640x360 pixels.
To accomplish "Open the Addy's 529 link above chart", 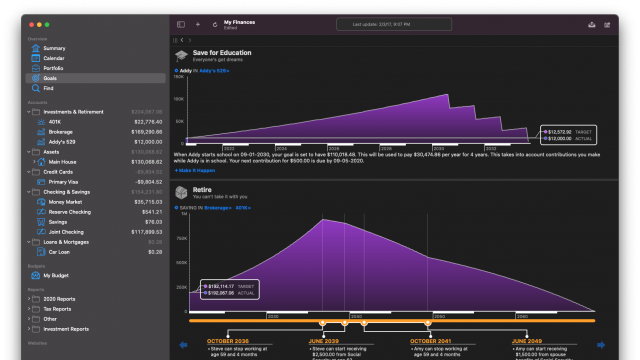I will [214, 71].
